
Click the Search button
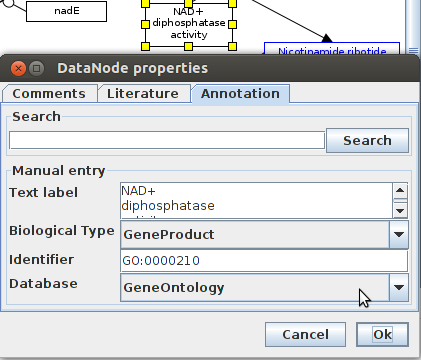[367, 140]
